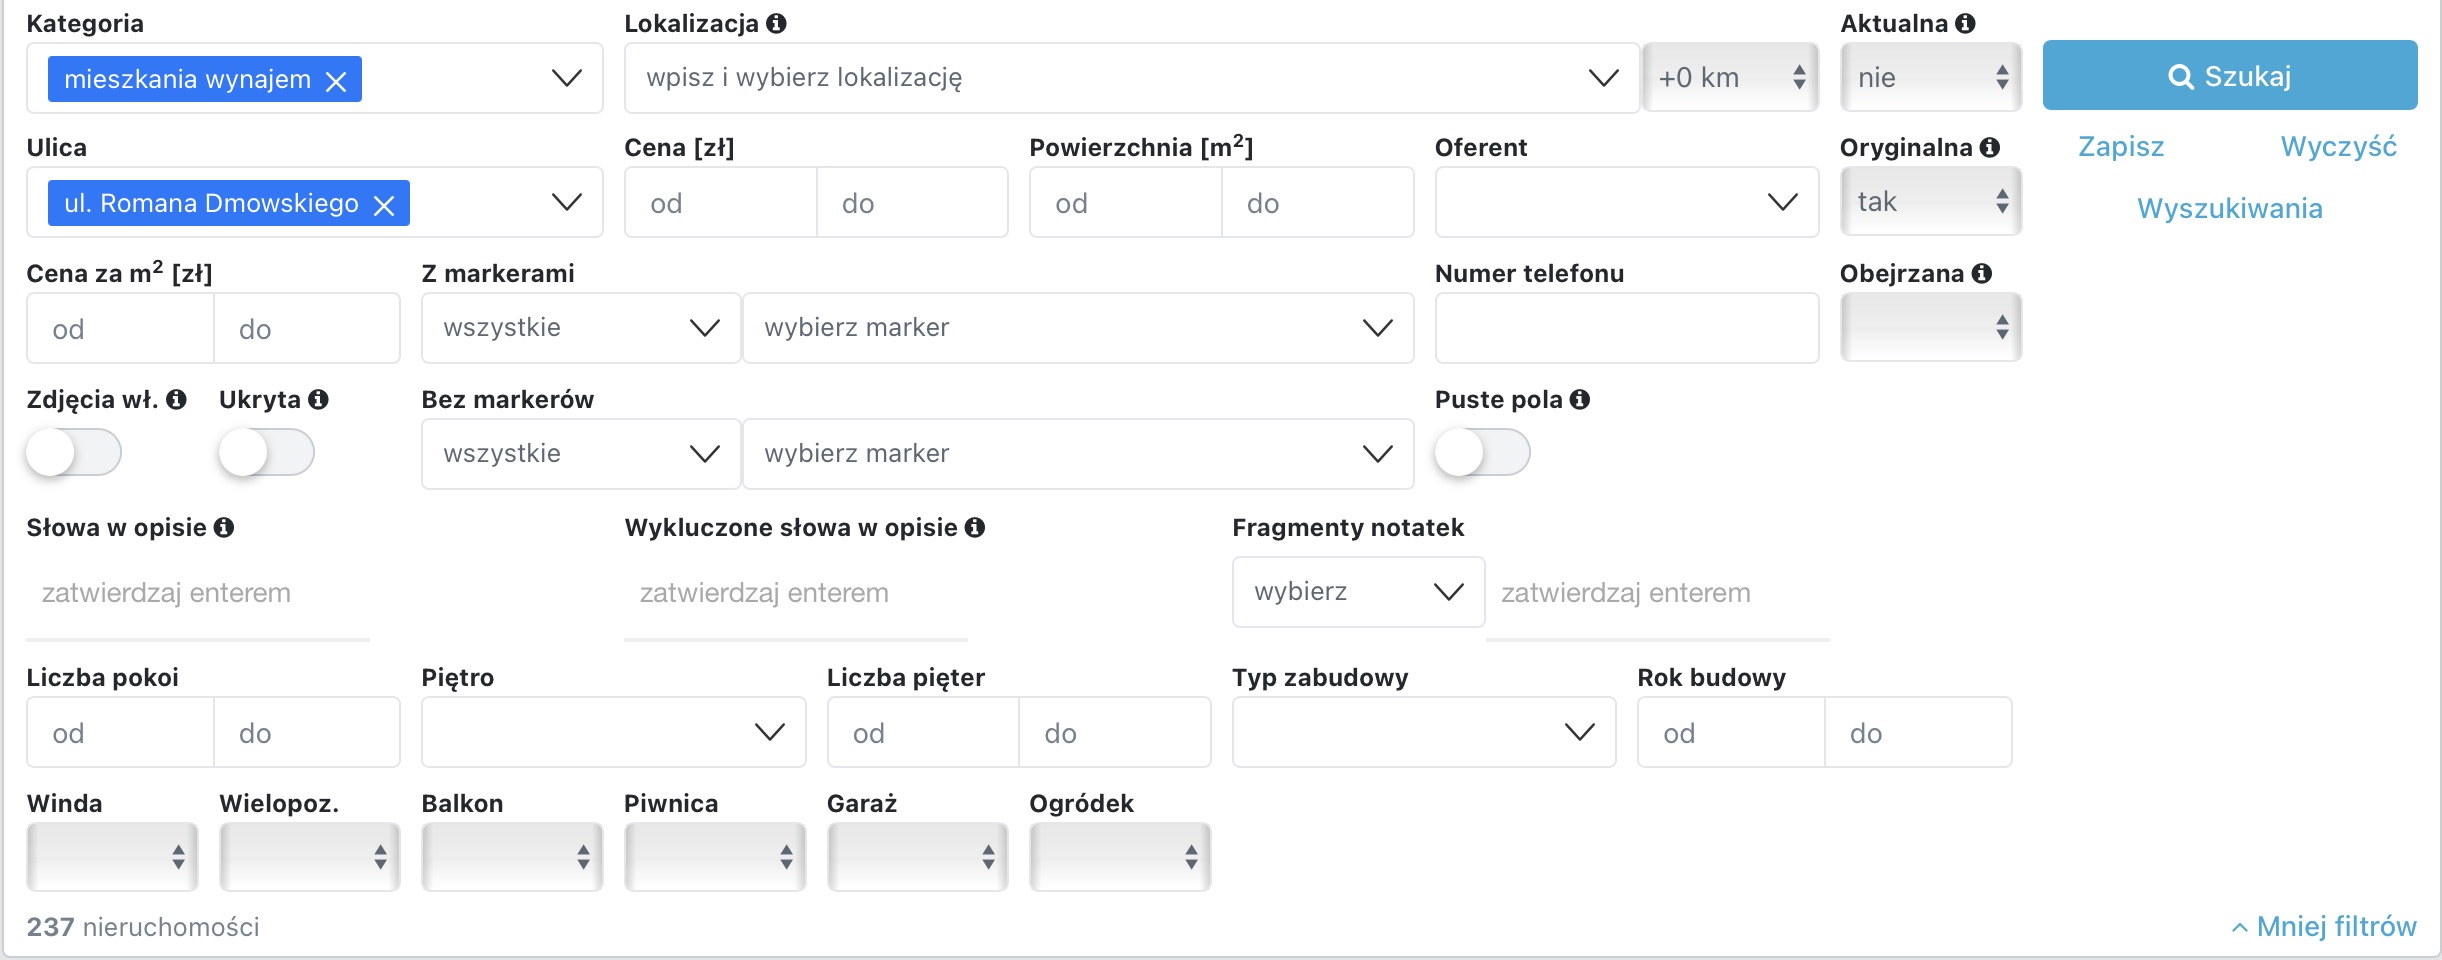Image resolution: width=2442 pixels, height=960 pixels.
Task: Click the info icon beside Obejrzana label
Action: pos(1982,273)
